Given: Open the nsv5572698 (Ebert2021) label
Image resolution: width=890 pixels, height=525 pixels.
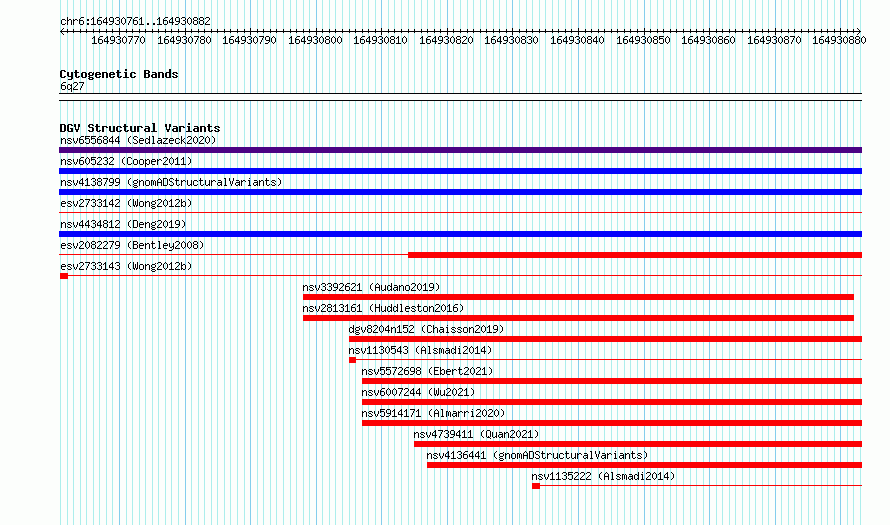Looking at the screenshot, I should click(427, 371).
